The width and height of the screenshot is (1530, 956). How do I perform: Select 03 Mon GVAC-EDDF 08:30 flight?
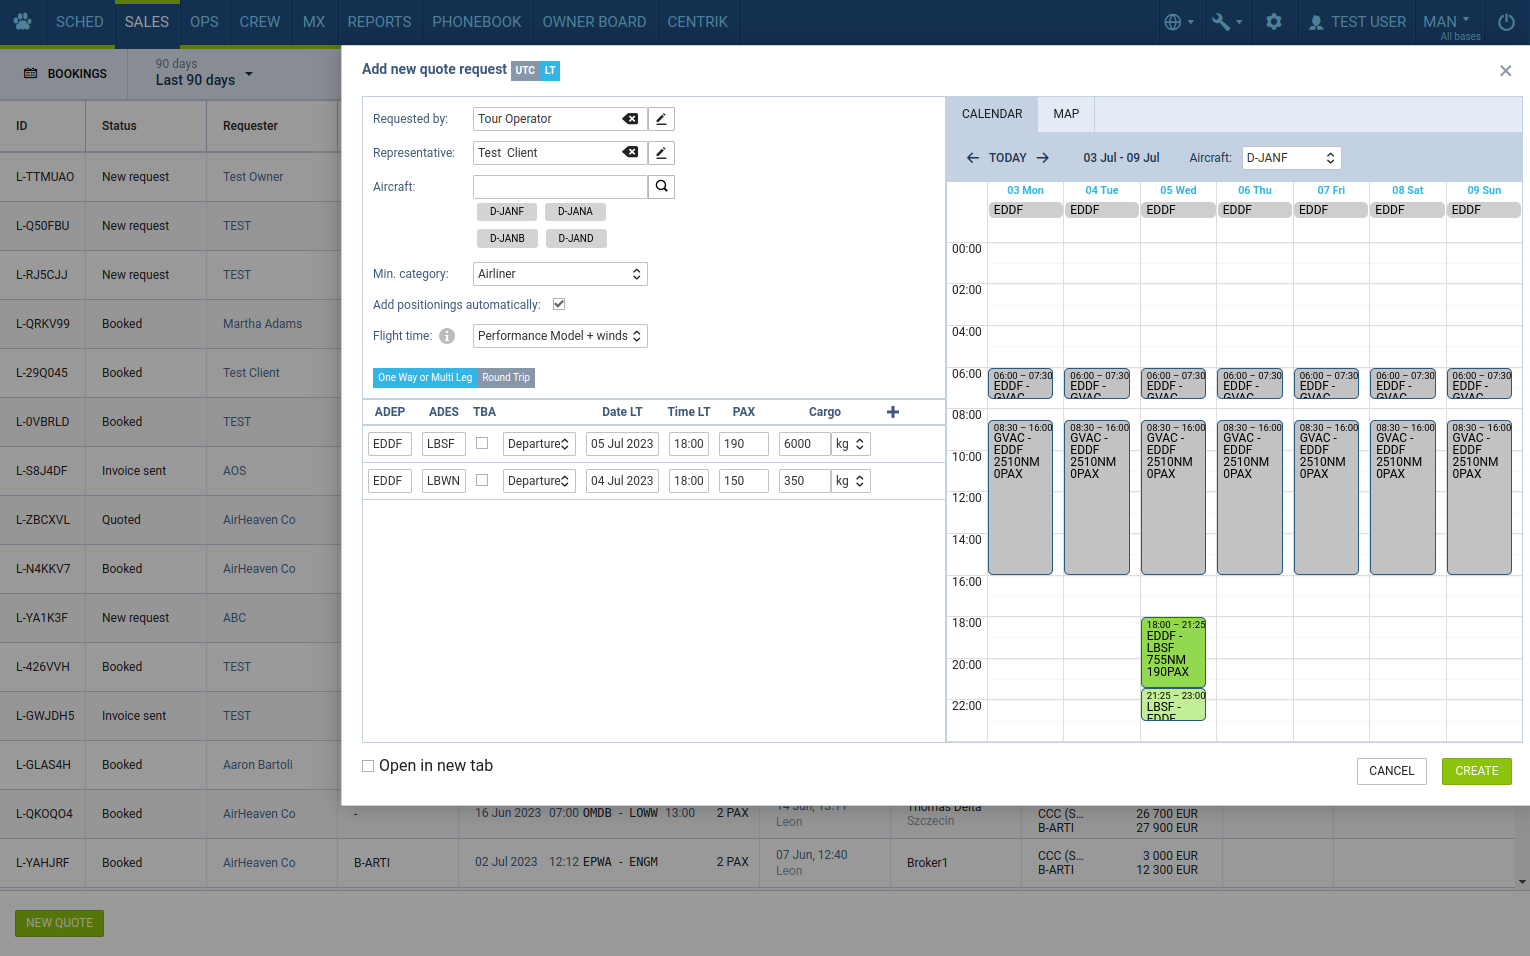click(x=1020, y=497)
